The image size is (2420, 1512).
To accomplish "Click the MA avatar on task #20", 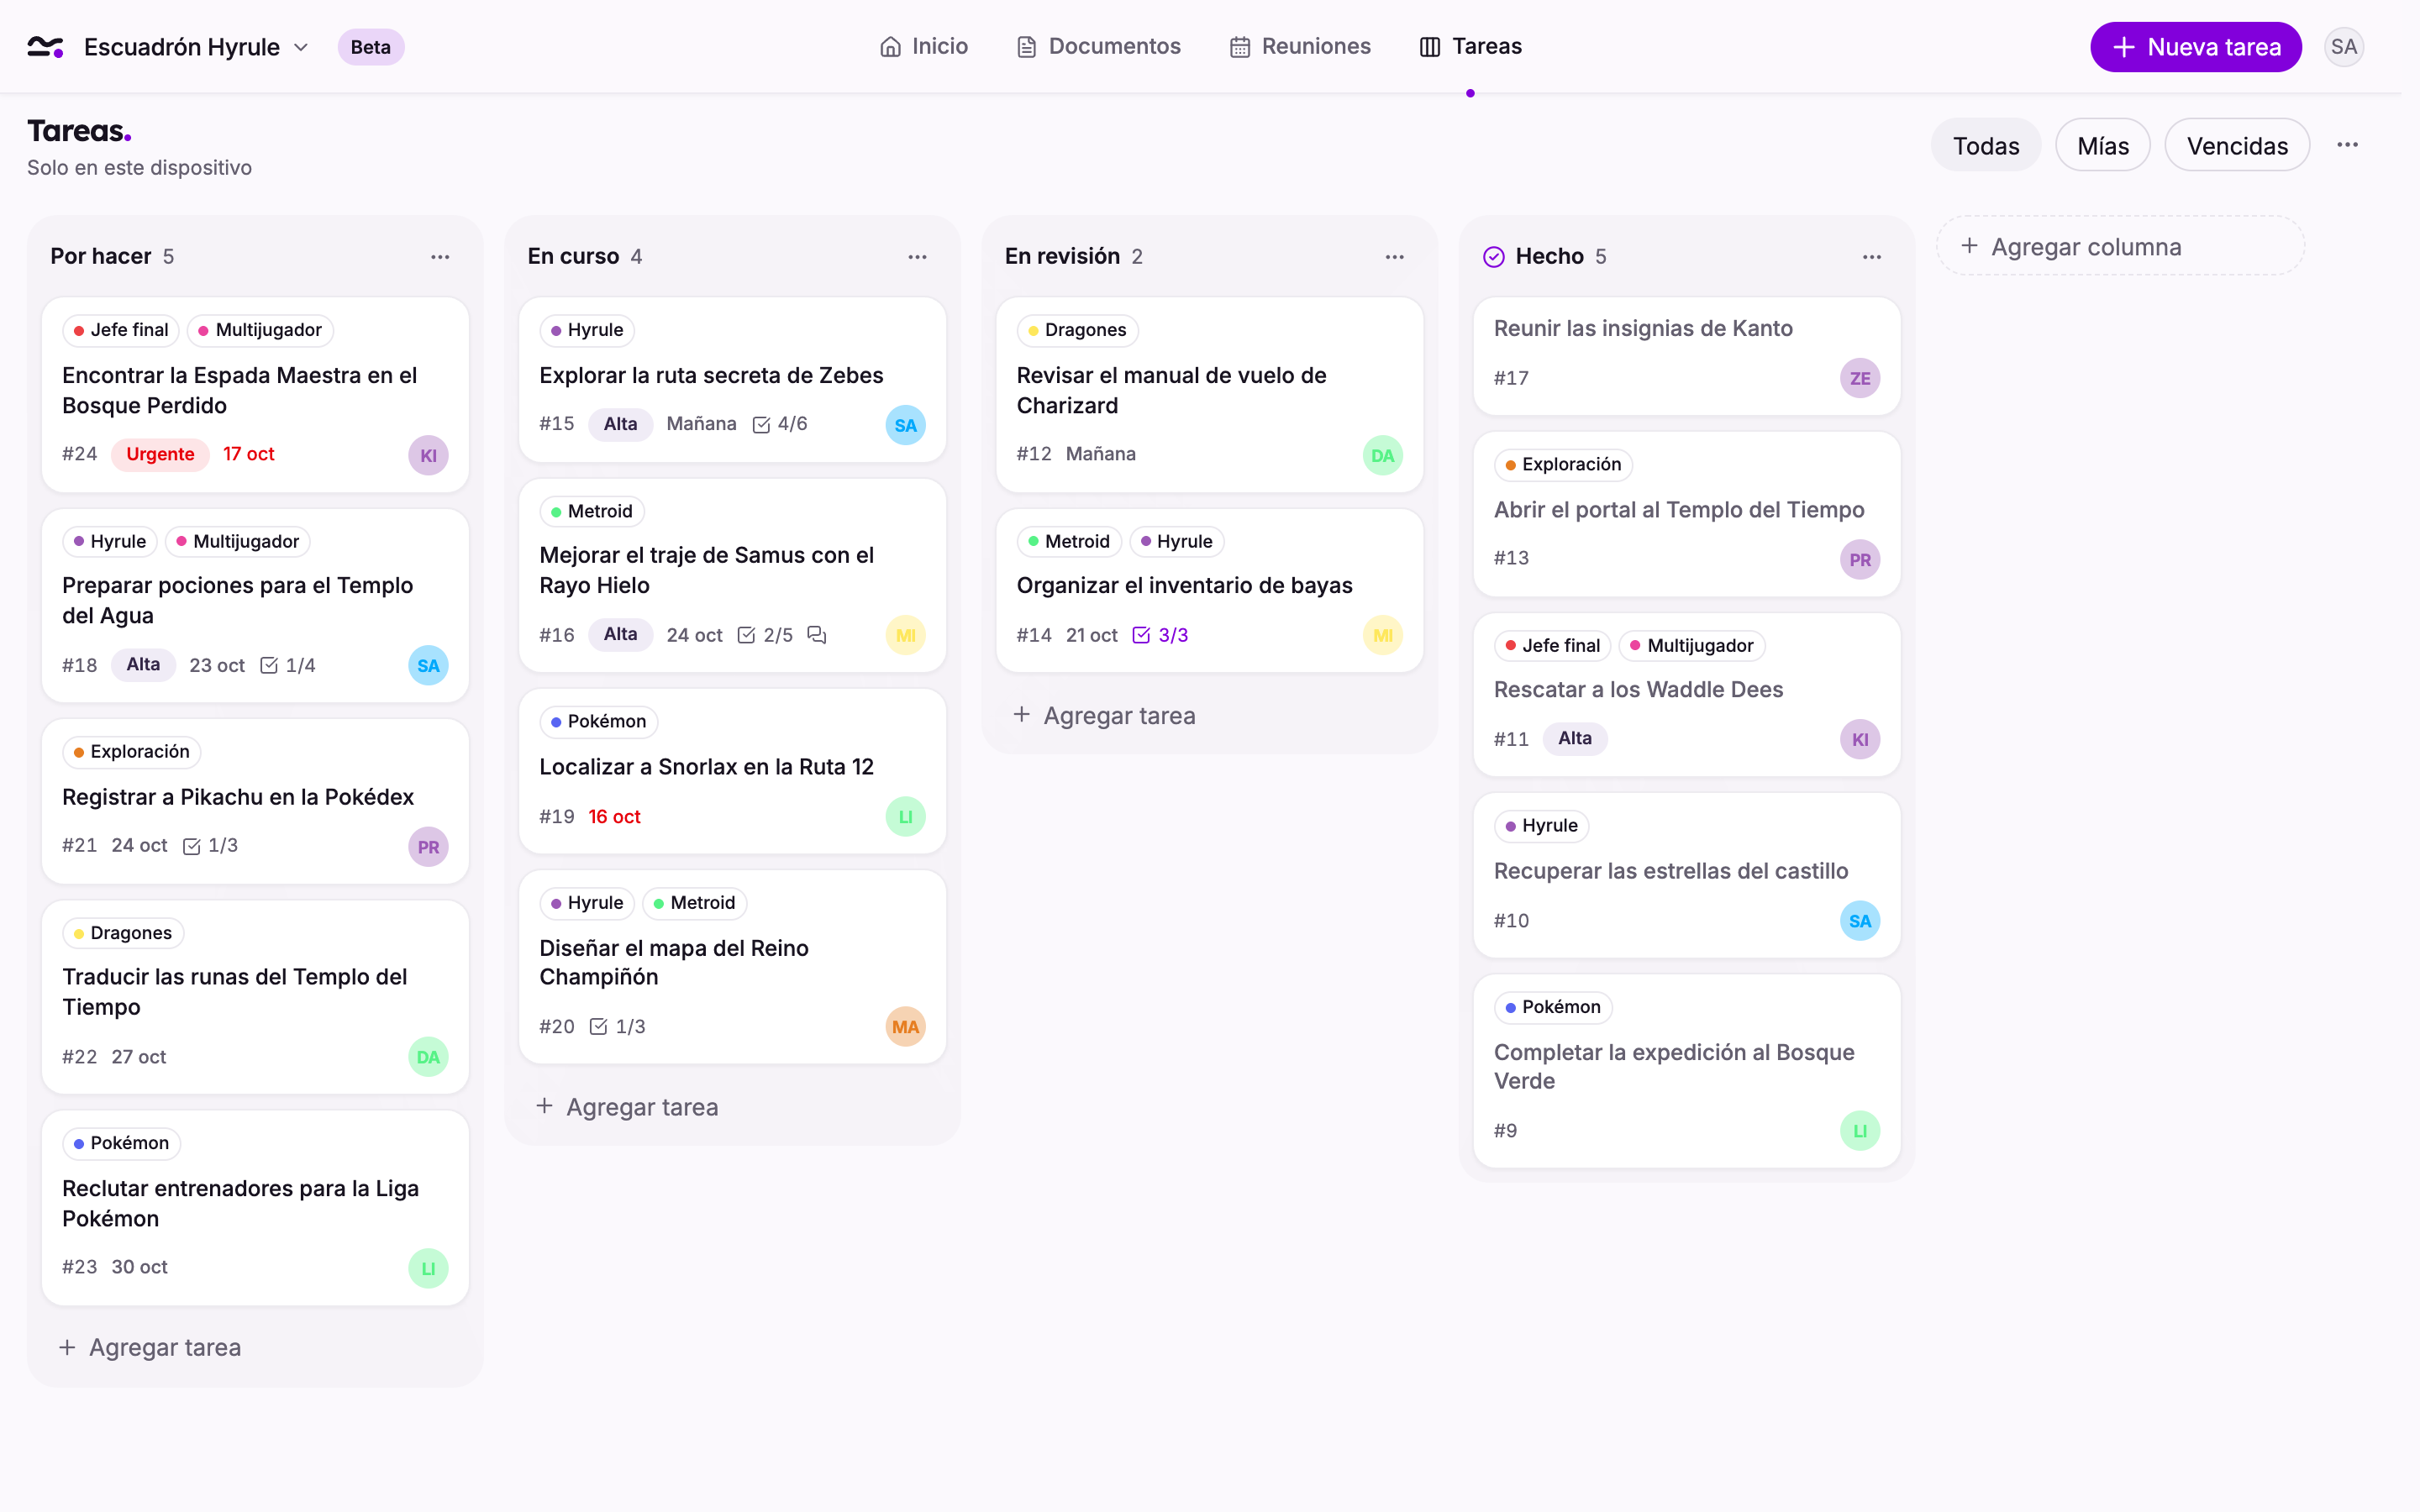I will [905, 1027].
